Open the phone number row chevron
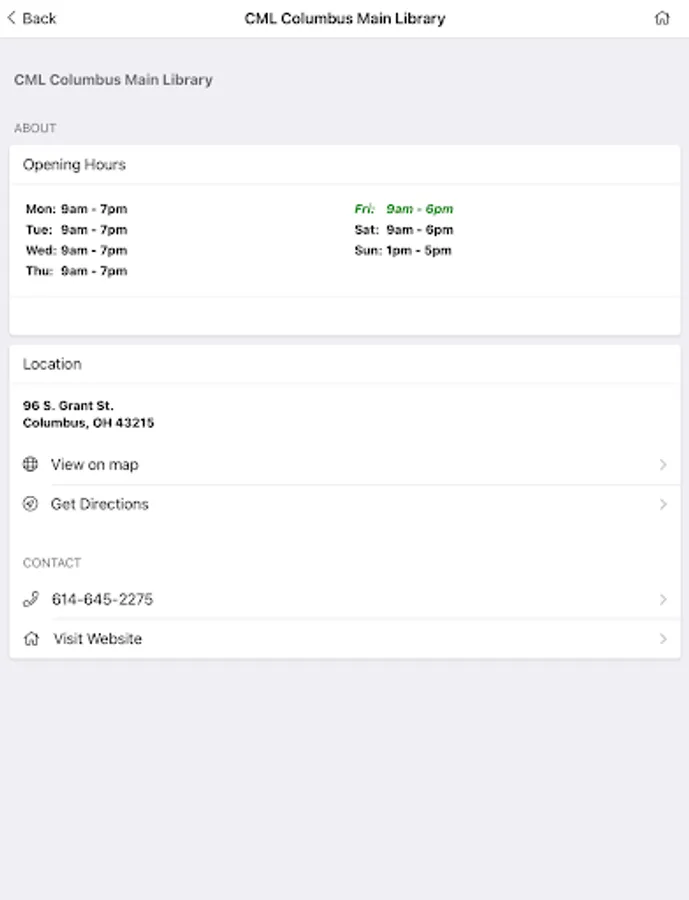Viewport: 689px width, 900px height. click(663, 599)
